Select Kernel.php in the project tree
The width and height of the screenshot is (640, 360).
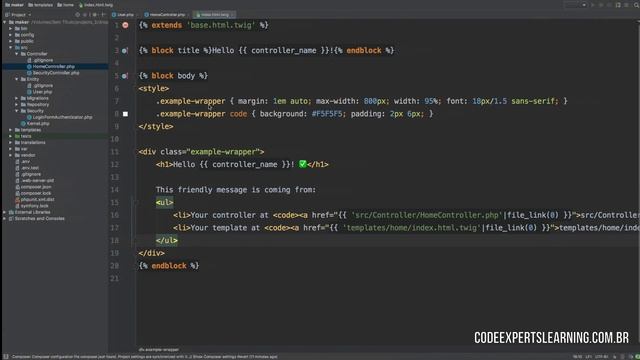(x=36, y=123)
